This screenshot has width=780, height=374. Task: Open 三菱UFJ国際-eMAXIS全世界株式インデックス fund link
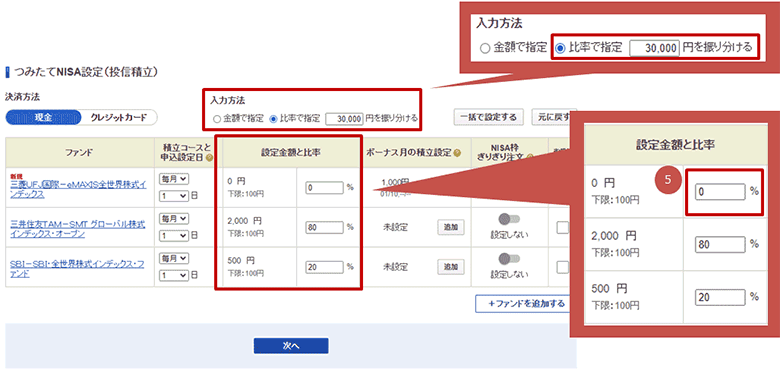tap(78, 189)
